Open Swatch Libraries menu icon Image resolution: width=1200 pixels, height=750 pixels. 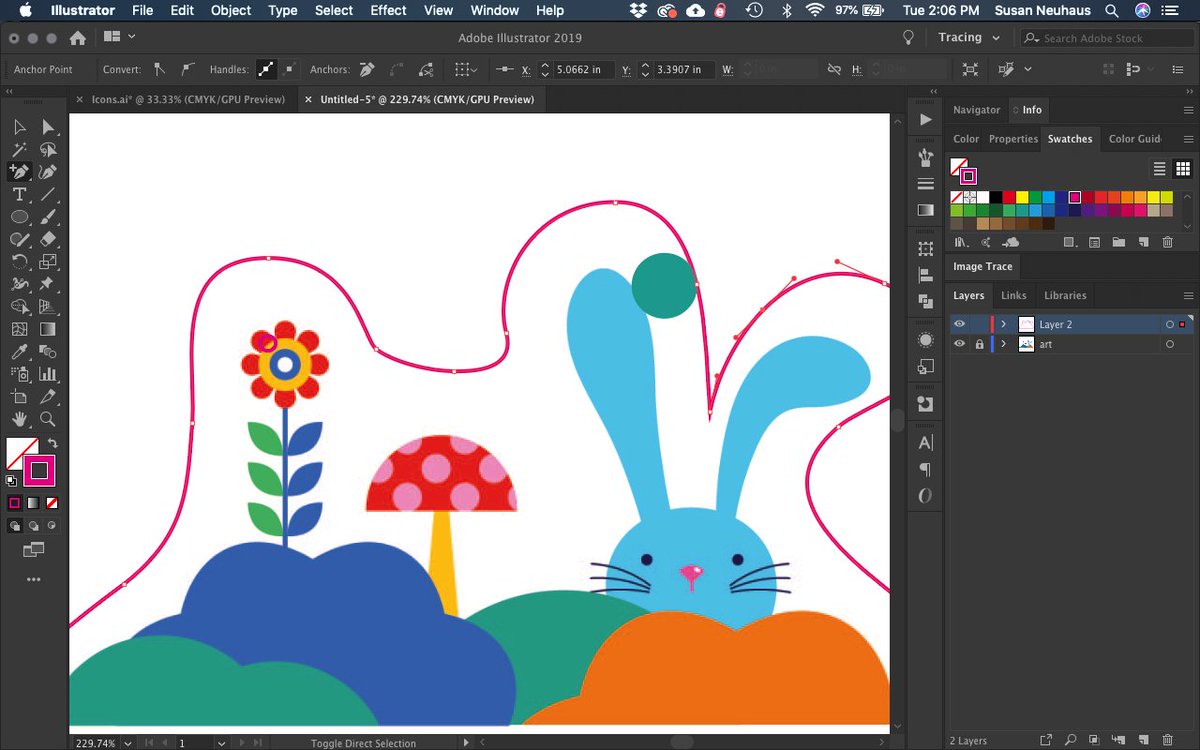pyautogui.click(x=960, y=242)
